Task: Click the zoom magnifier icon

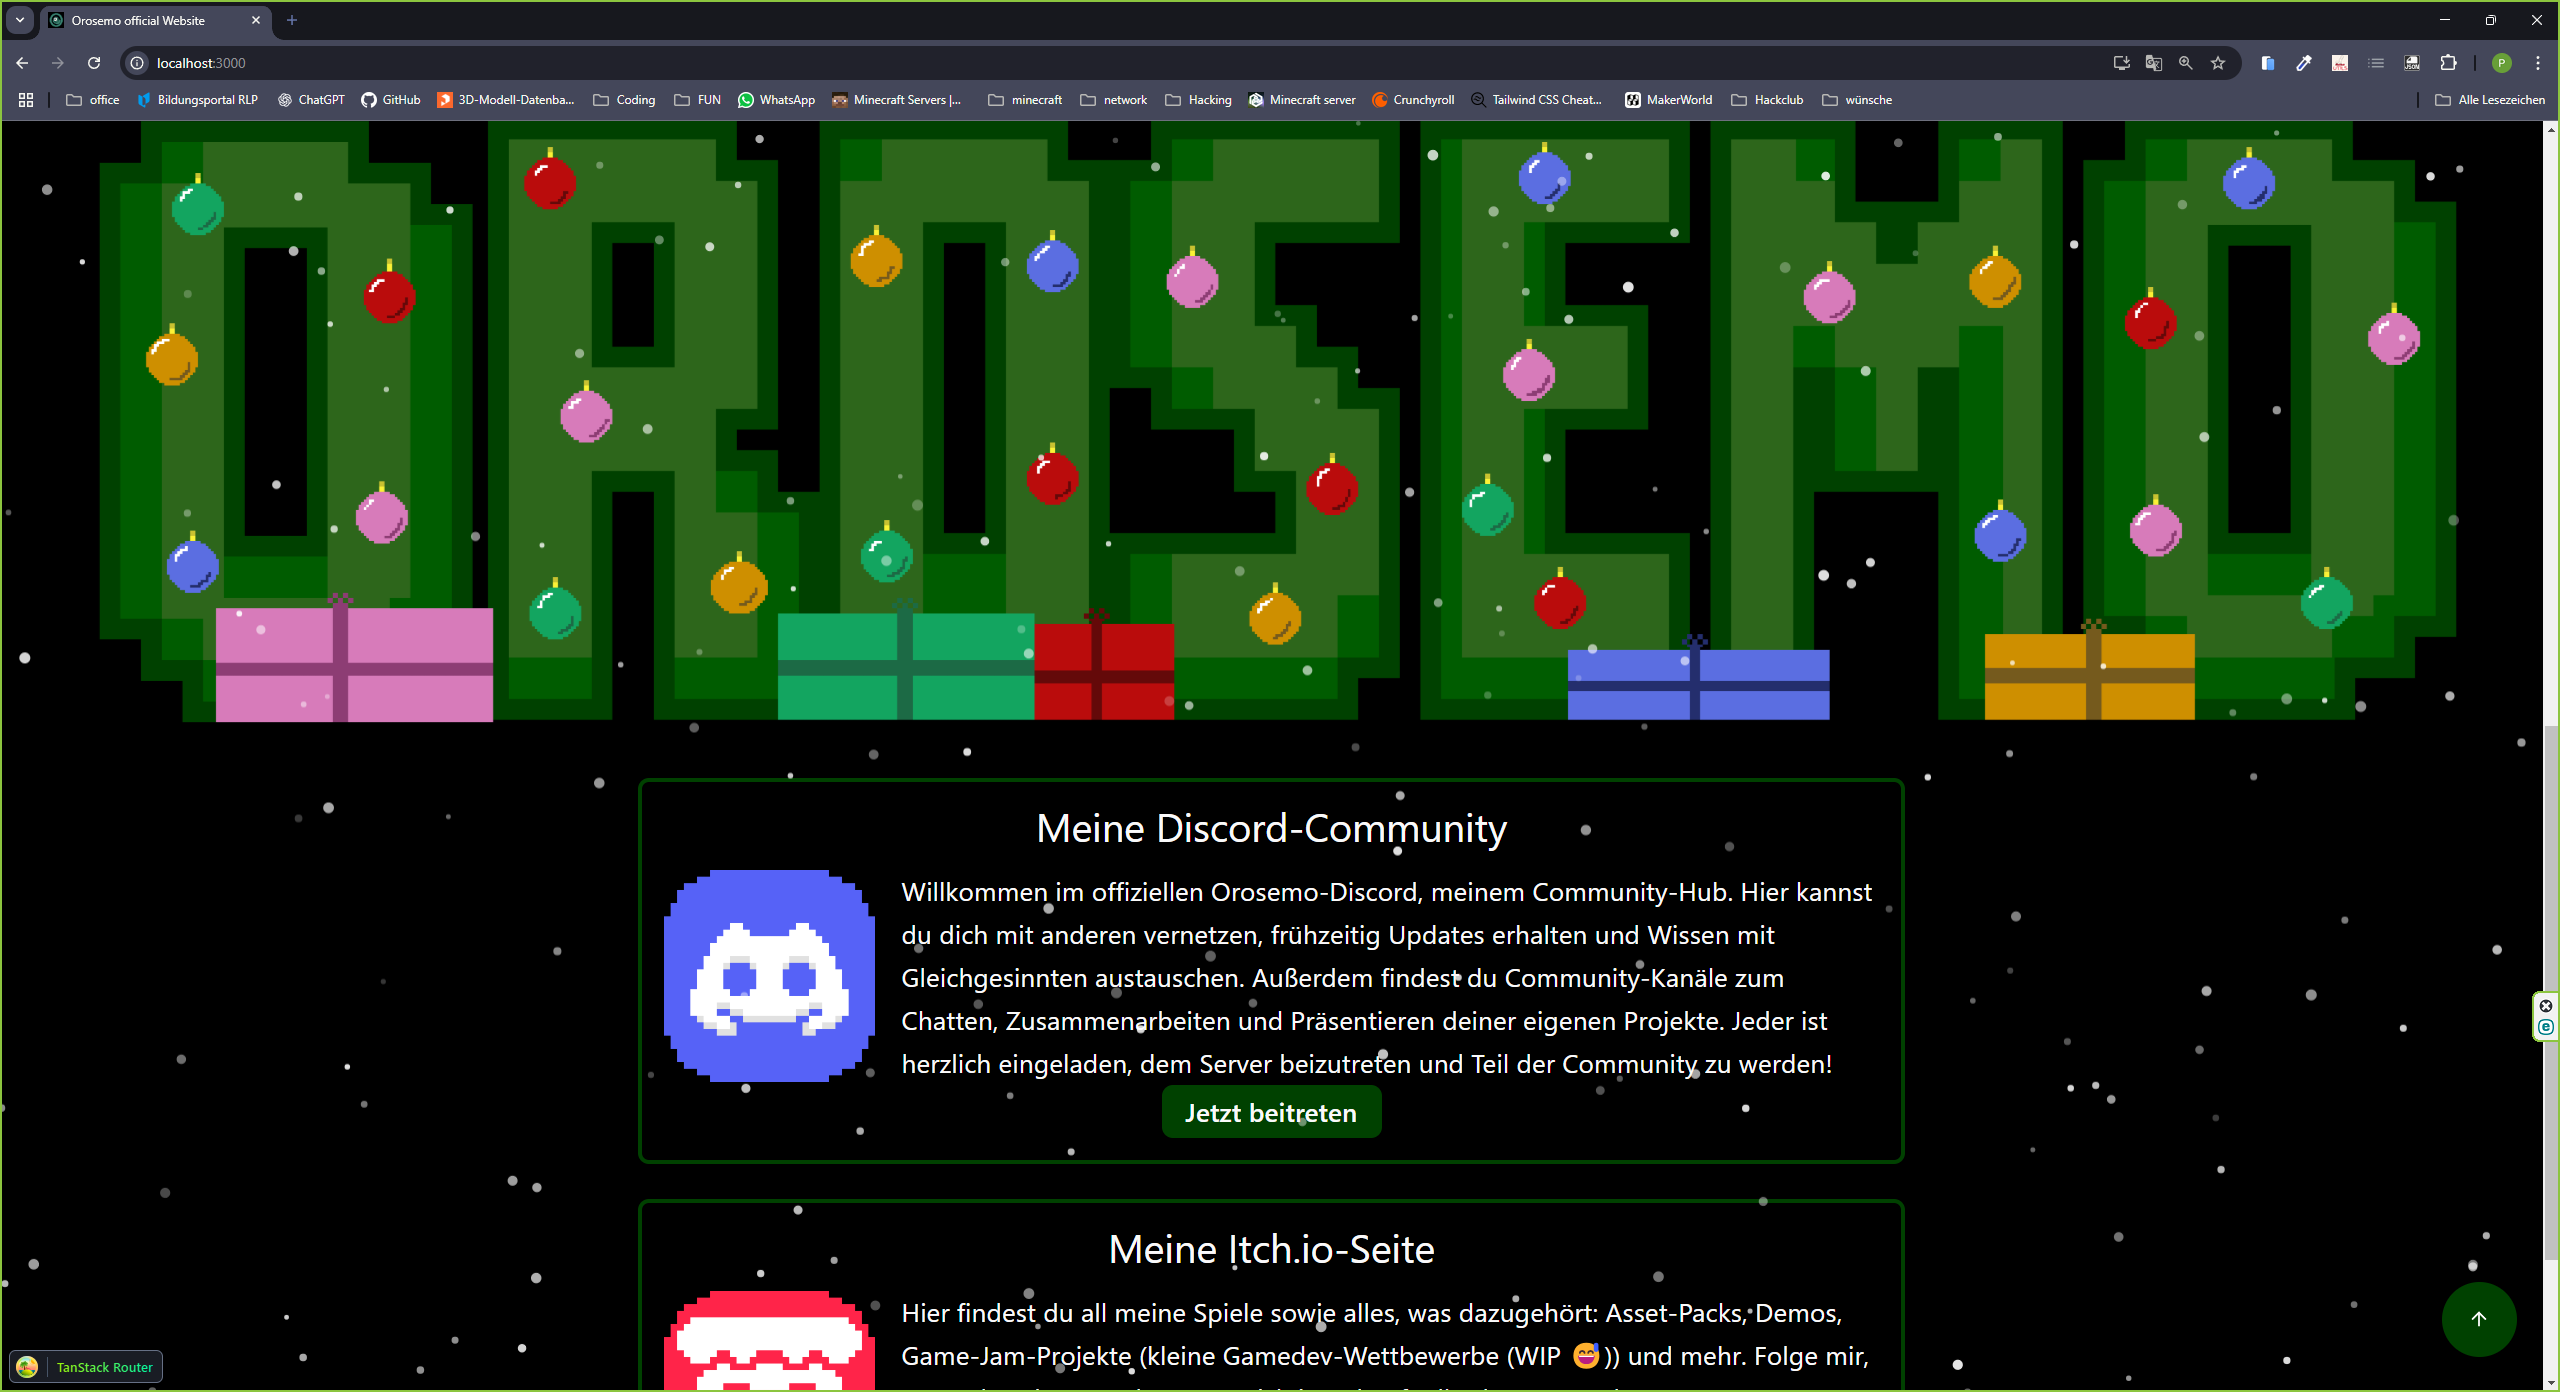Action: click(2186, 63)
